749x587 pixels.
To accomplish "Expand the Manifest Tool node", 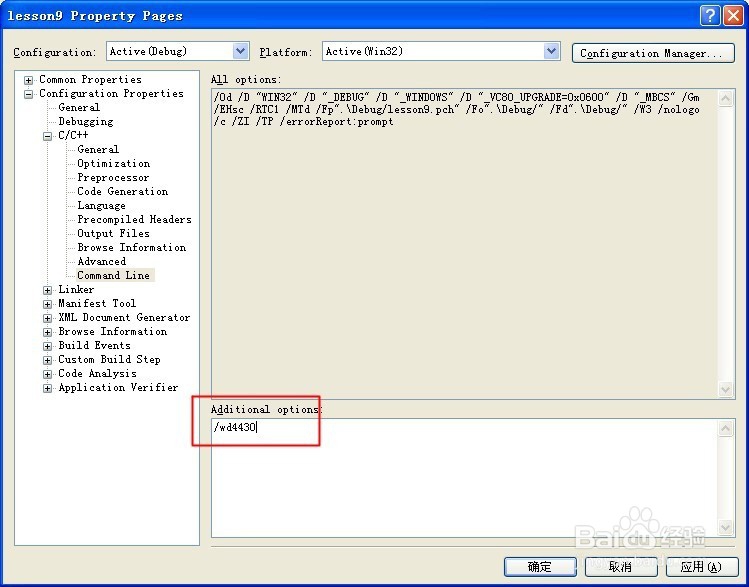I will [x=47, y=304].
